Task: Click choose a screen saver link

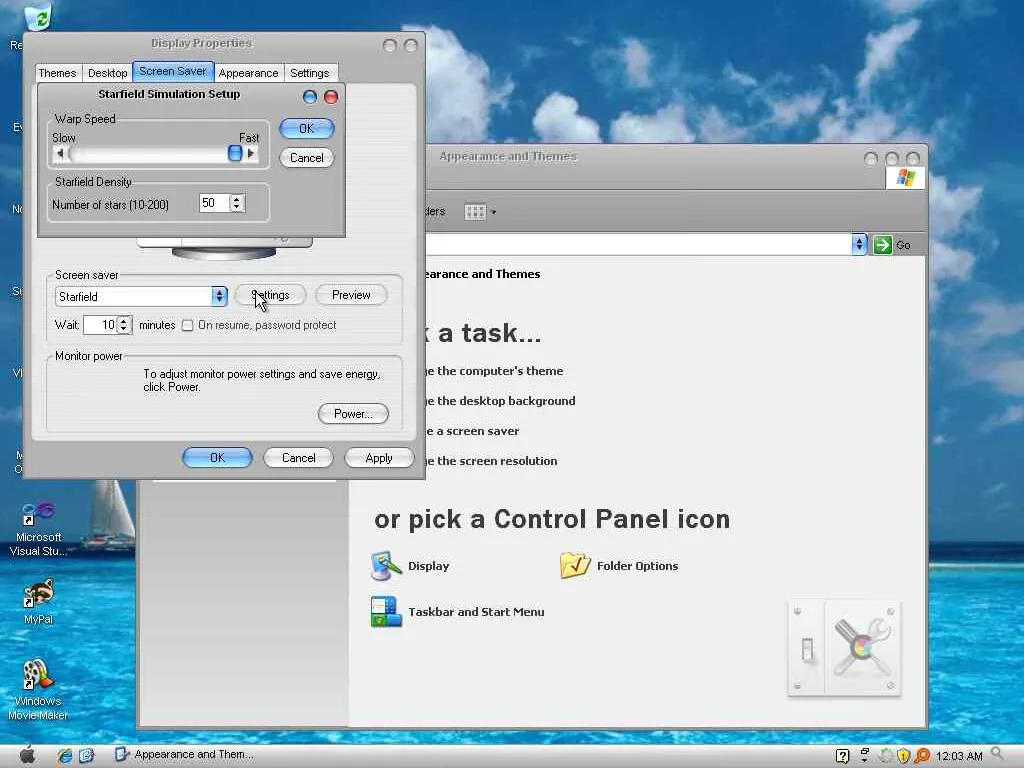Action: [x=472, y=431]
